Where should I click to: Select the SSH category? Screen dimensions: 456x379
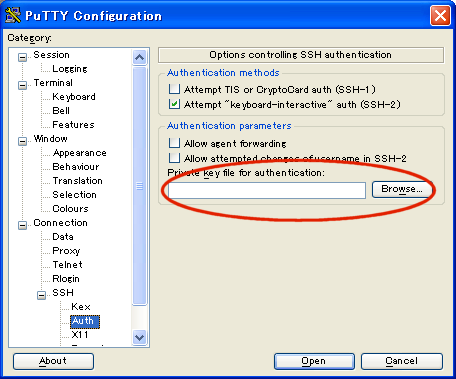pyautogui.click(x=63, y=293)
